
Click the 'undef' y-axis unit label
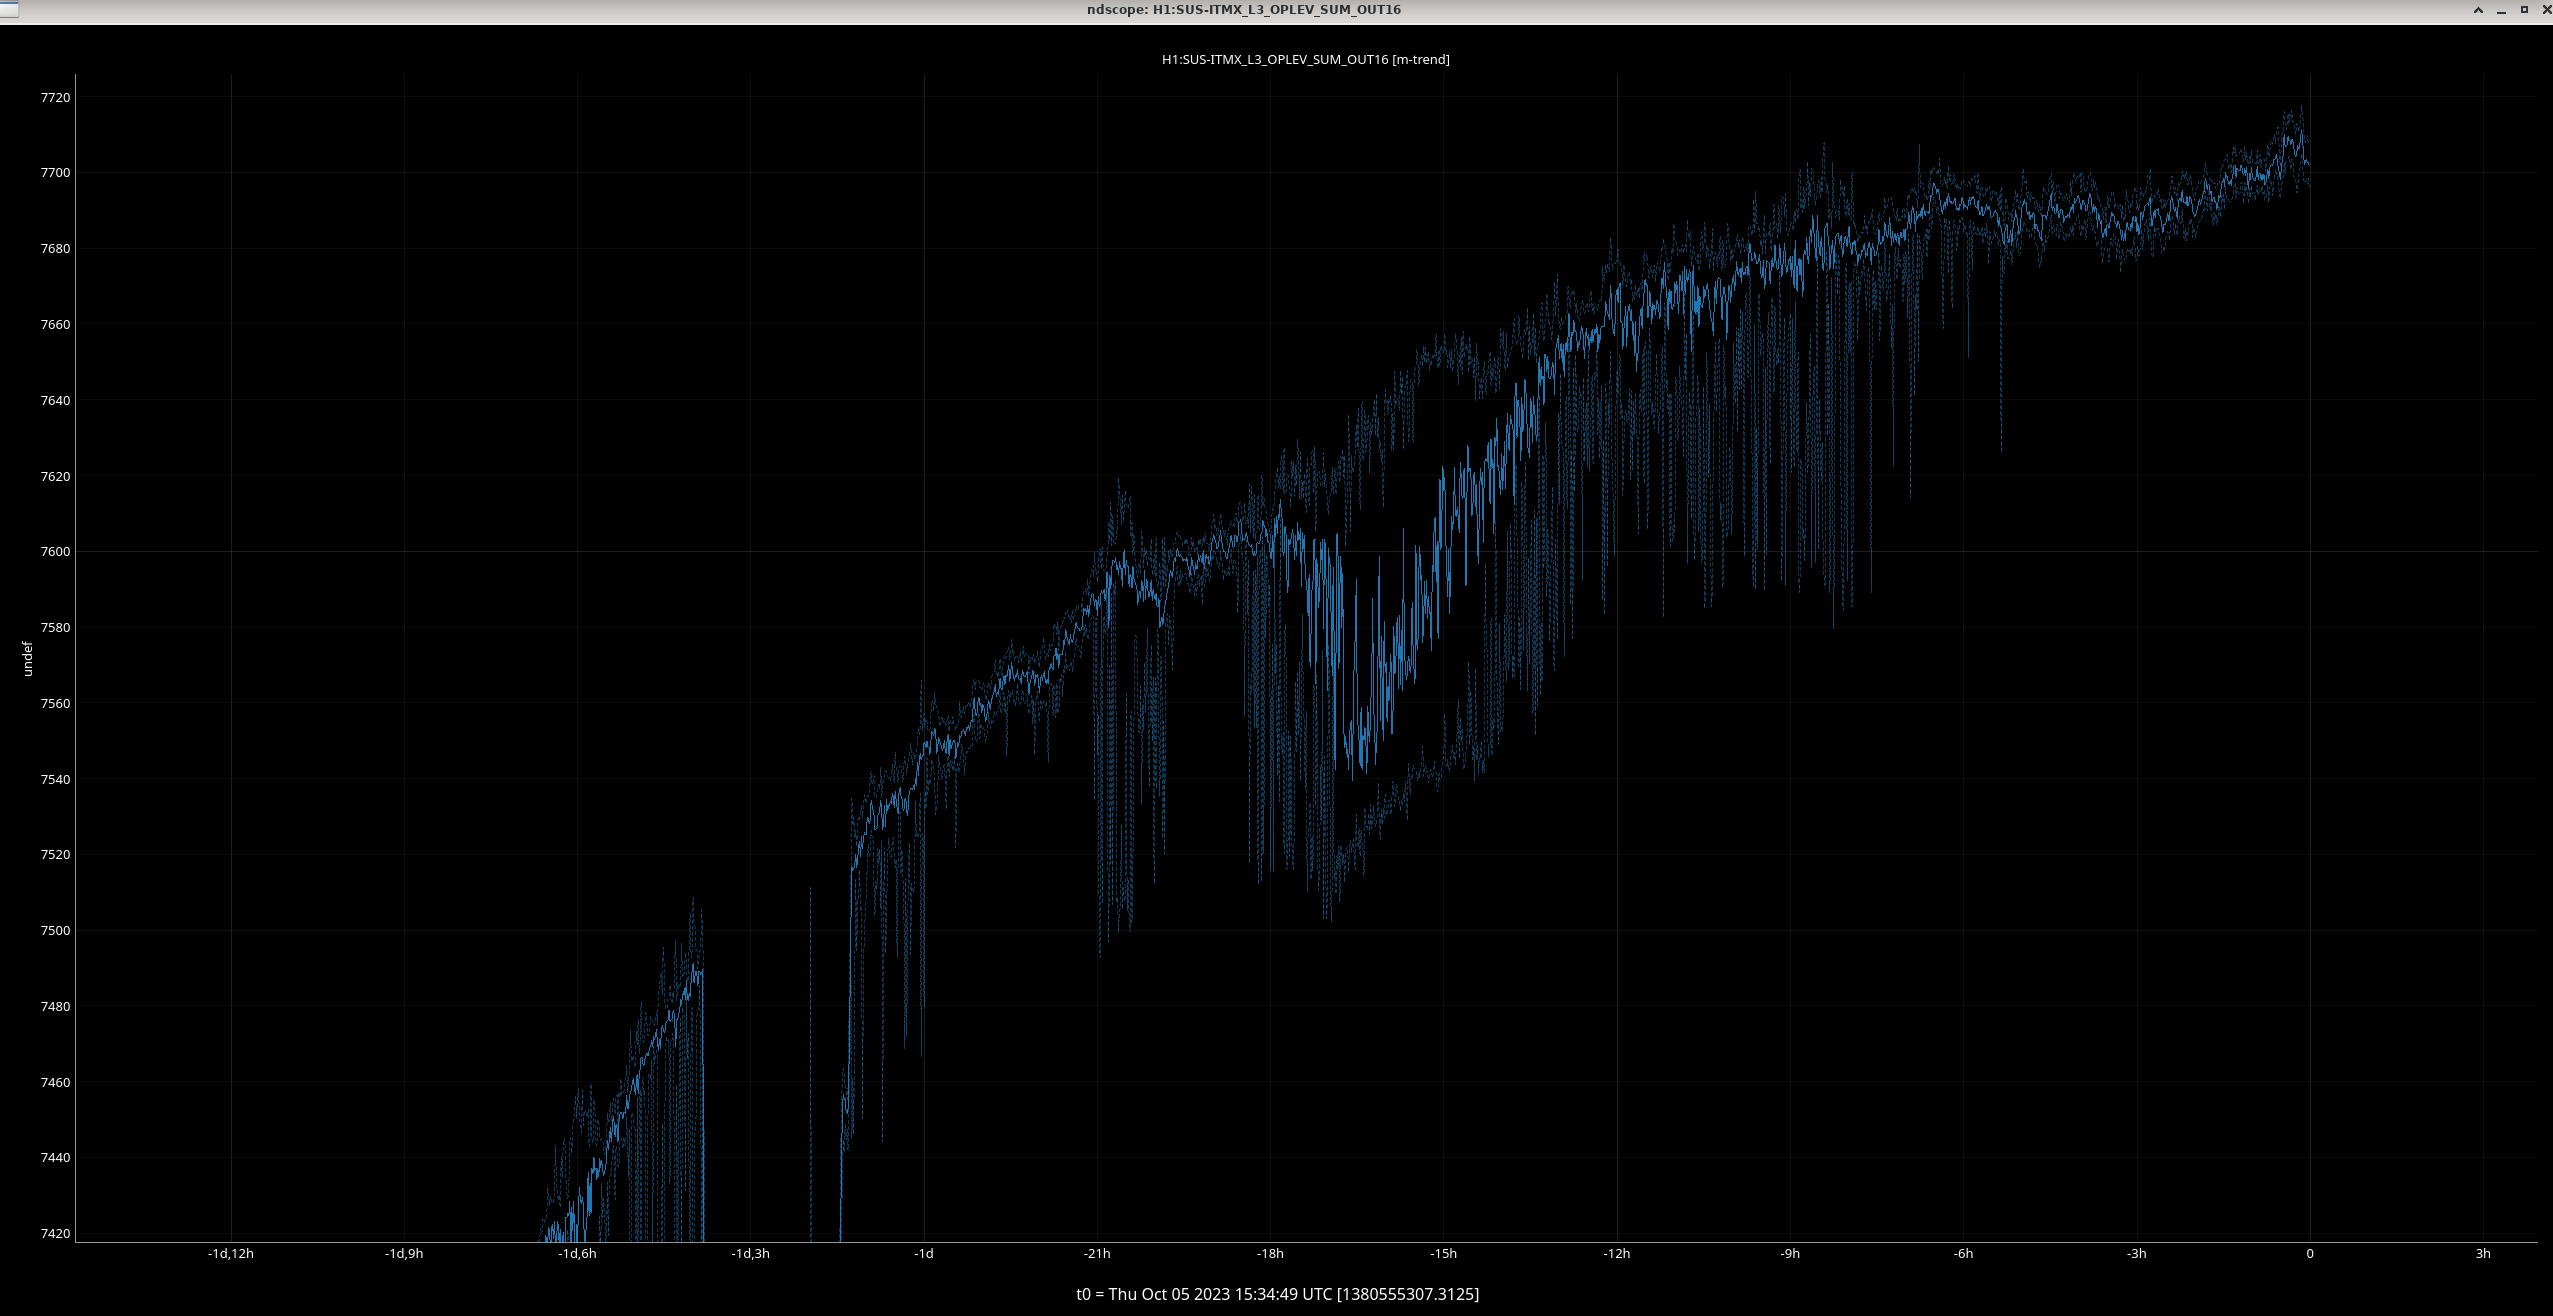coord(28,659)
